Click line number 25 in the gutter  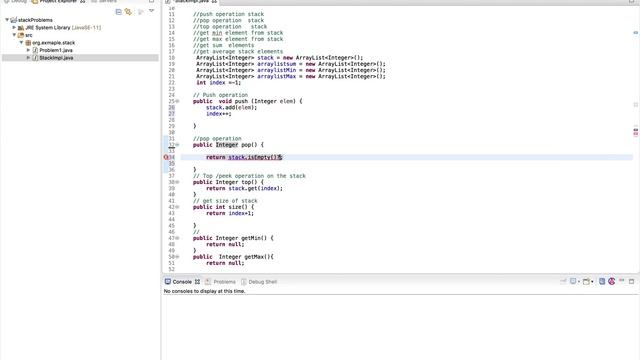point(171,101)
